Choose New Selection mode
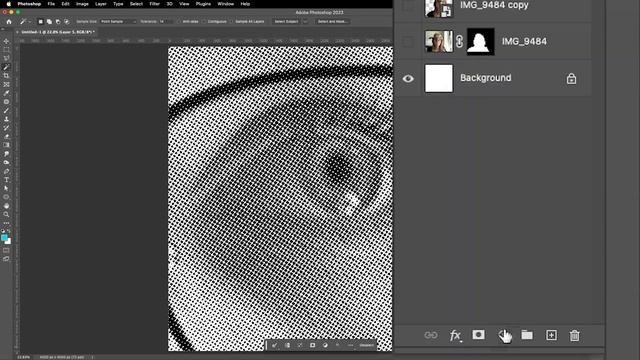640x360 pixels. [x=40, y=22]
